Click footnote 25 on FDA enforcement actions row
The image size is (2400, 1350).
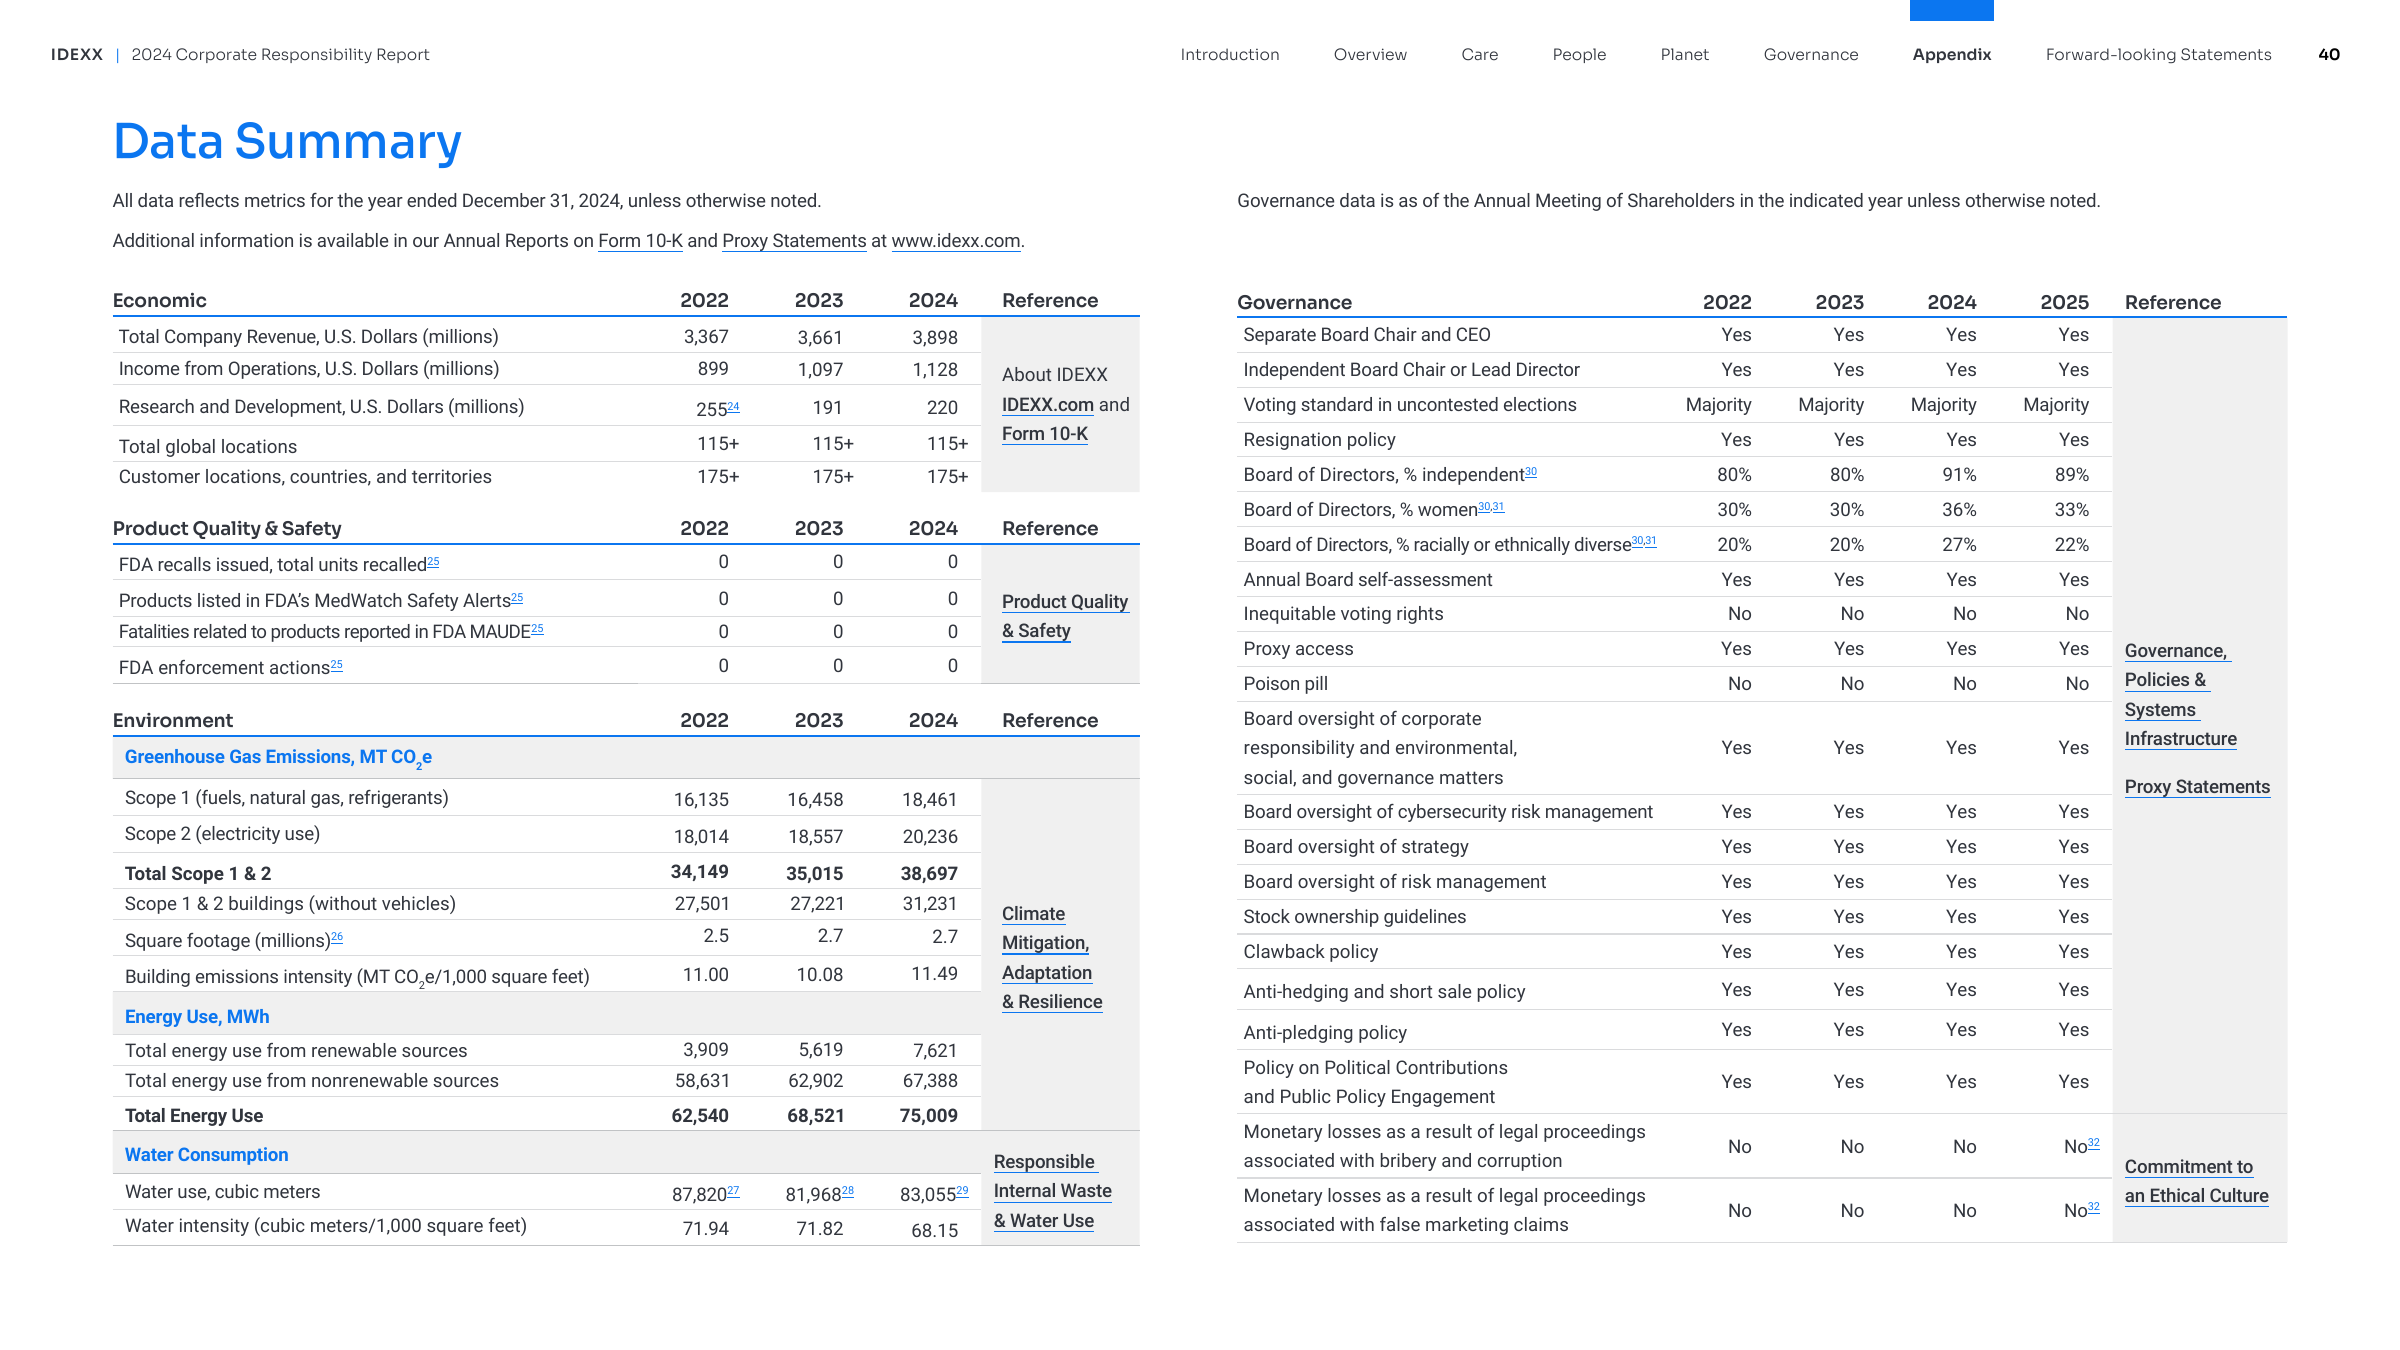(336, 665)
